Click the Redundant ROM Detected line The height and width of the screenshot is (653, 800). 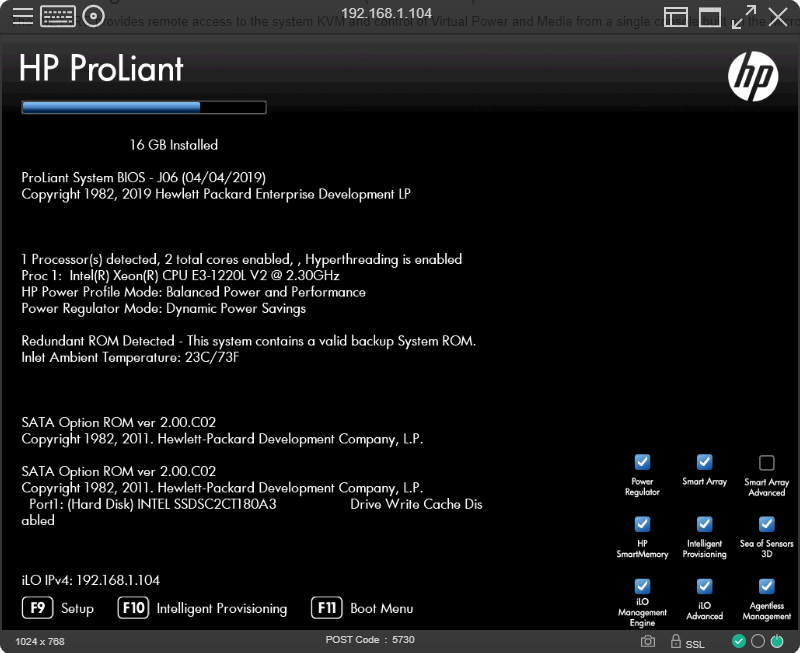pyautogui.click(x=248, y=341)
